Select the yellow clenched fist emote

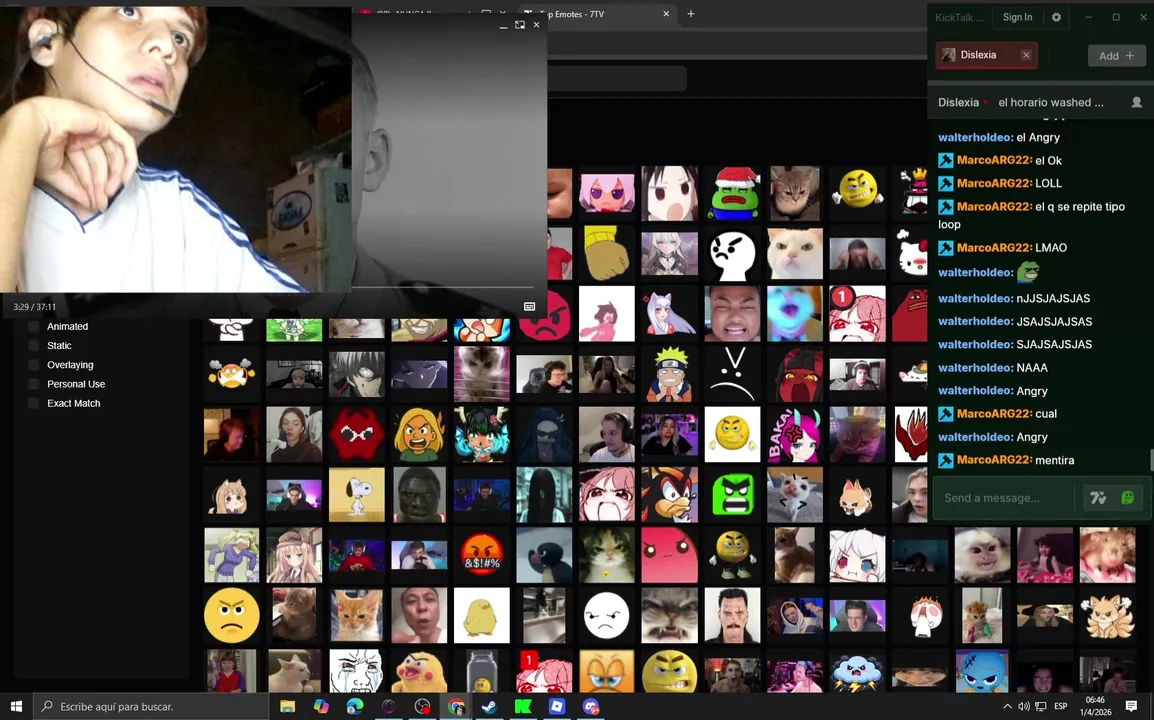coord(606,254)
